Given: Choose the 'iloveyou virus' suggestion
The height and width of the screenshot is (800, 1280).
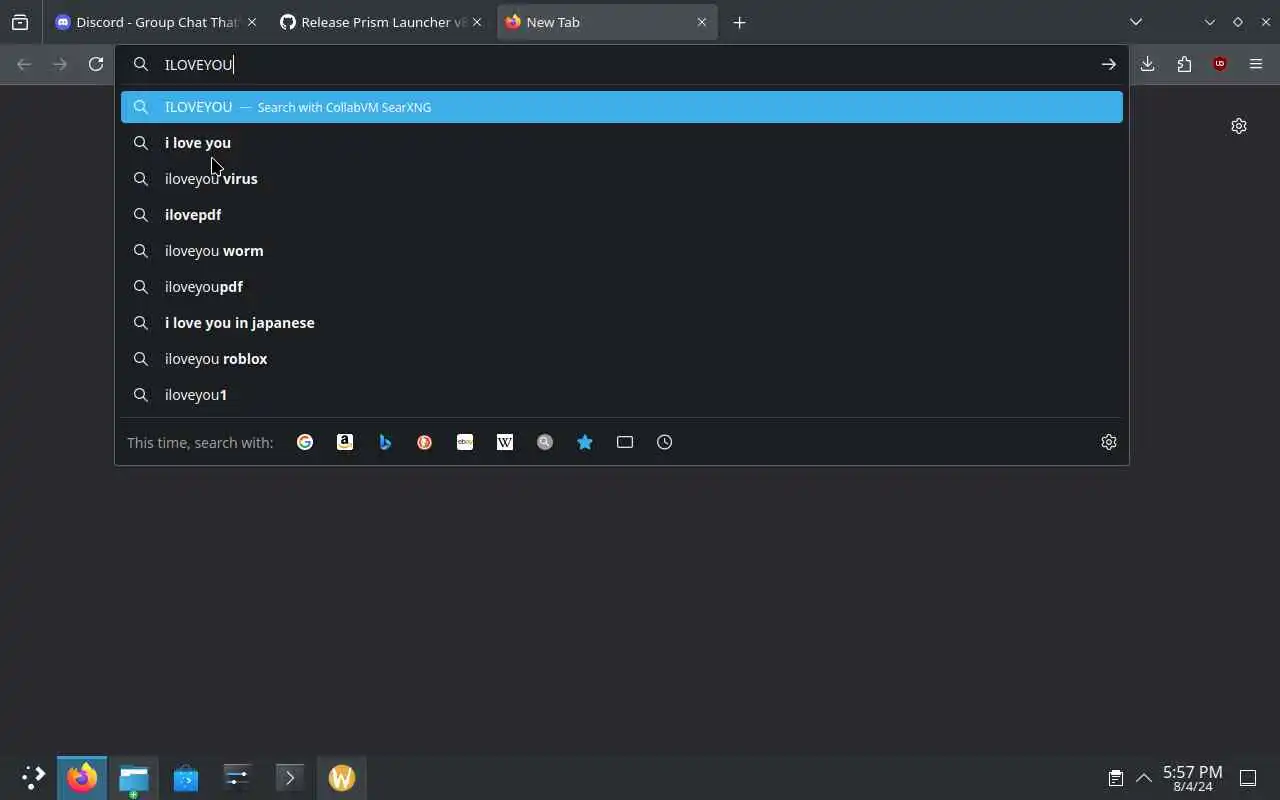Looking at the screenshot, I should point(622,179).
